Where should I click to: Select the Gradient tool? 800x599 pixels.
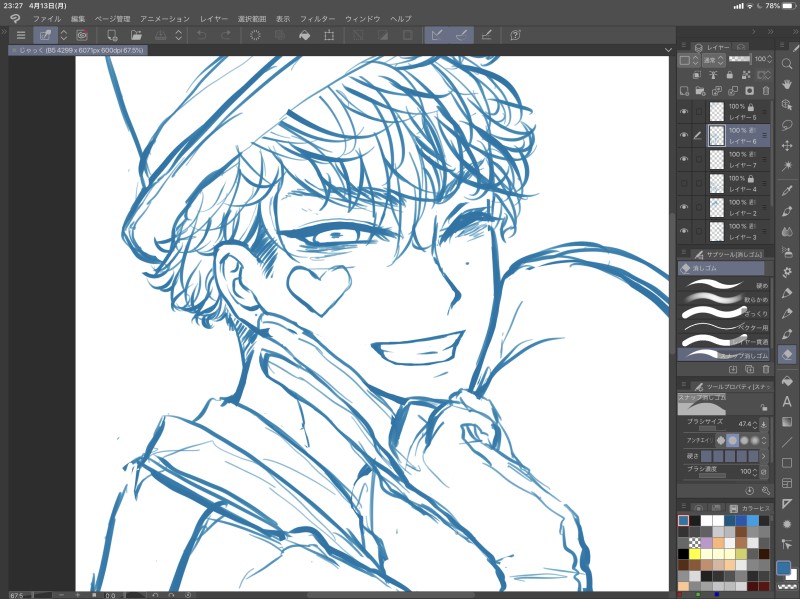787,422
